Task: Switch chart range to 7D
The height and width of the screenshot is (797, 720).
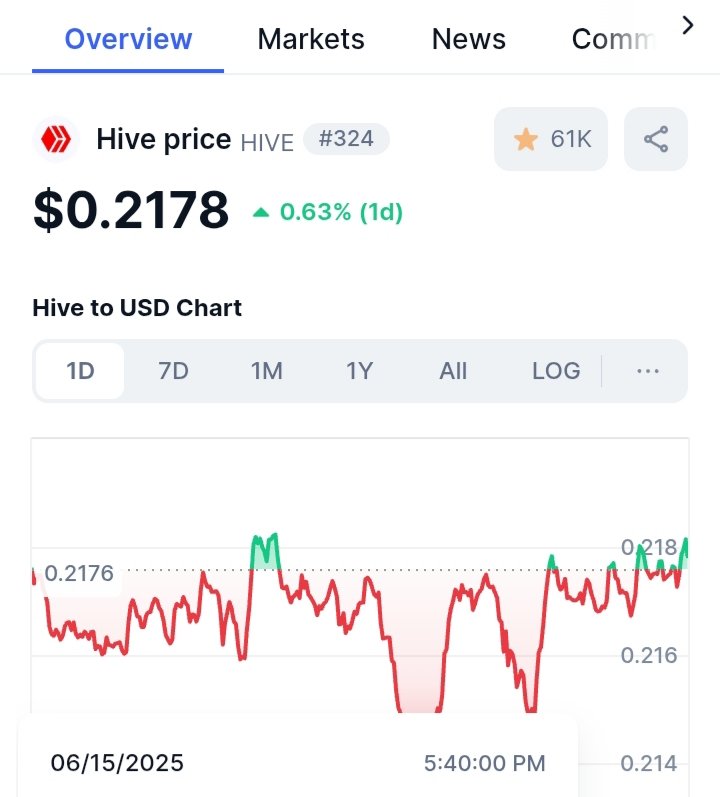Action: [173, 371]
